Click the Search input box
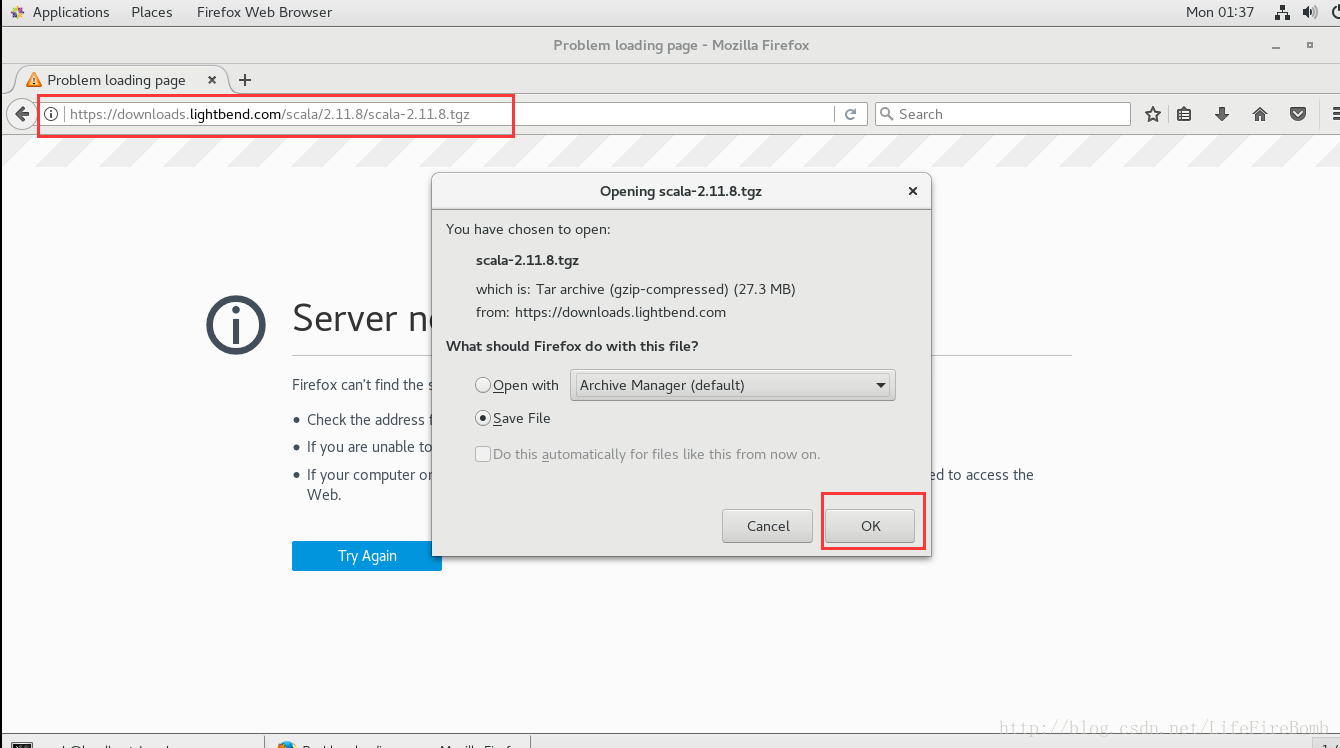The width and height of the screenshot is (1340, 748). click(1003, 114)
